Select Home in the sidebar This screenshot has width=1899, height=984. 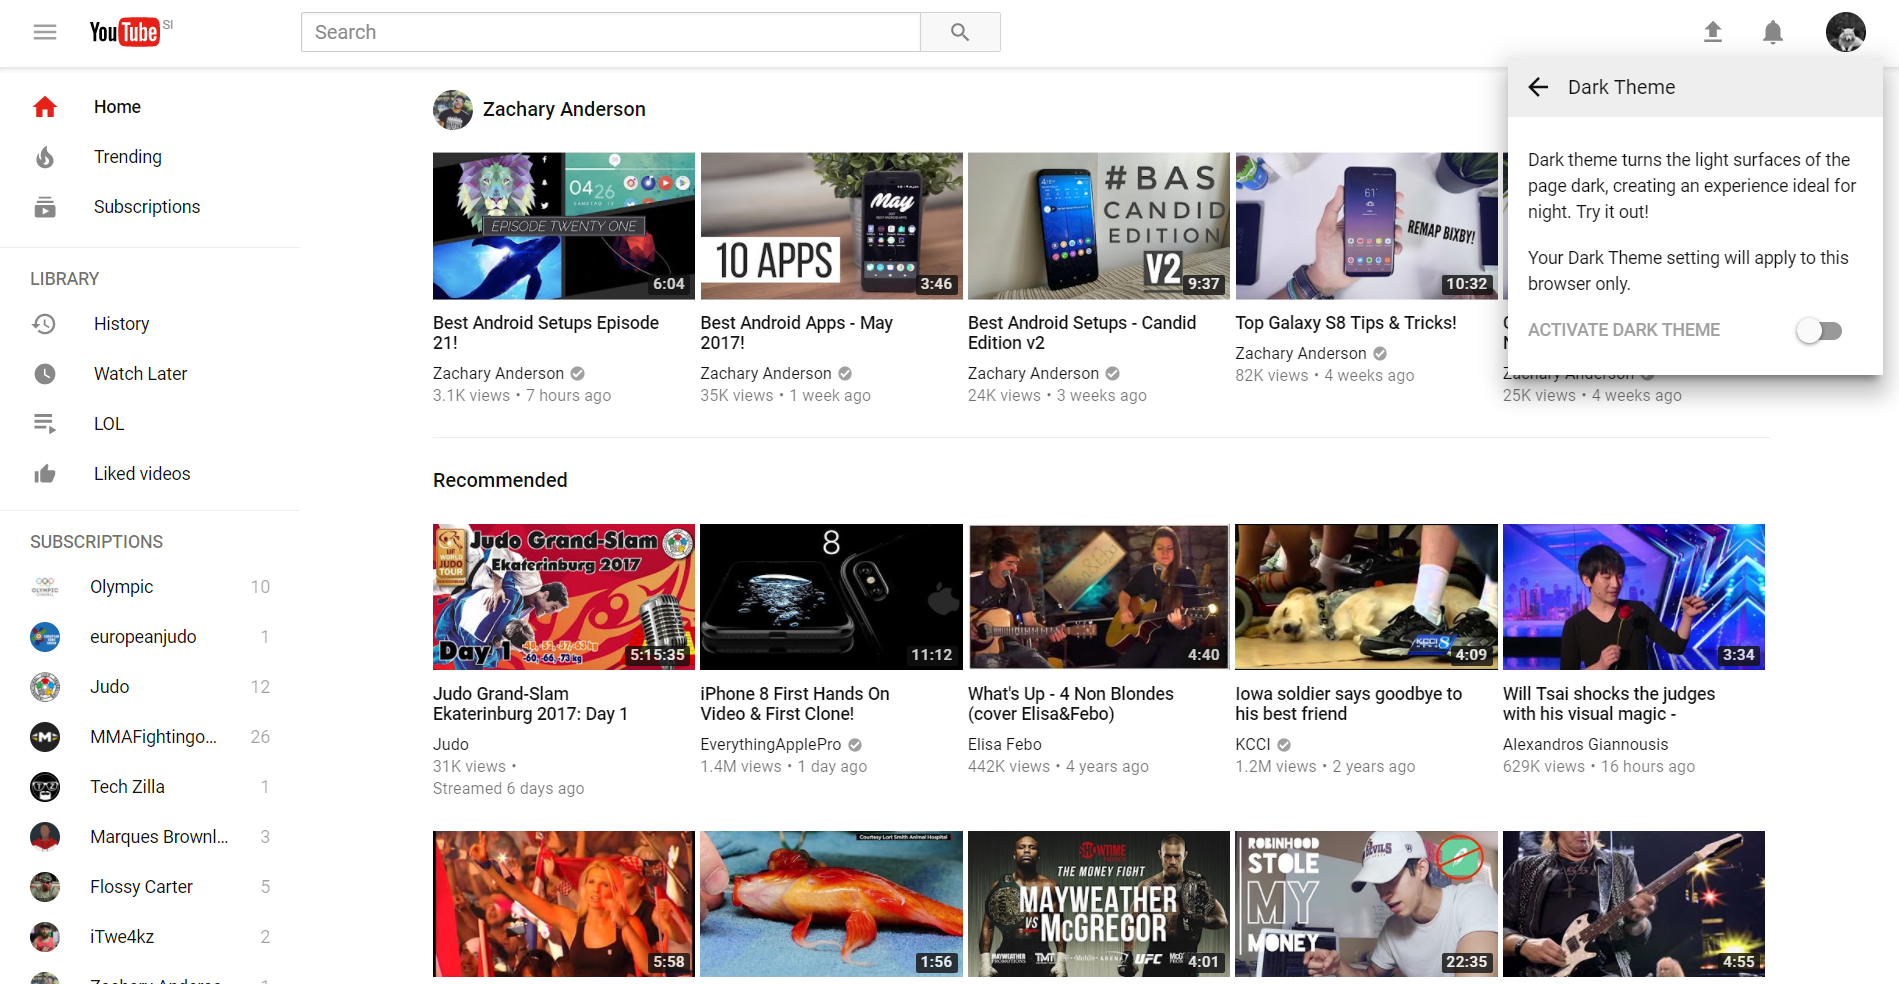[117, 106]
